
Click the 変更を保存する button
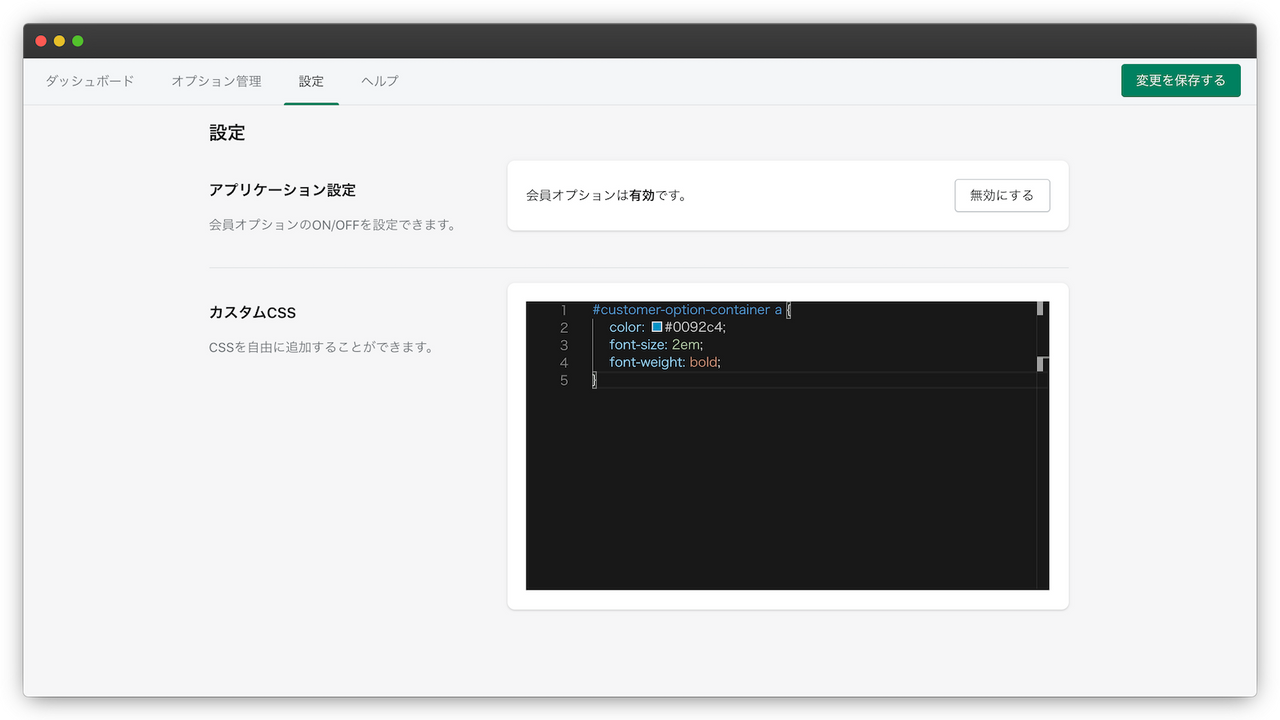click(x=1181, y=80)
